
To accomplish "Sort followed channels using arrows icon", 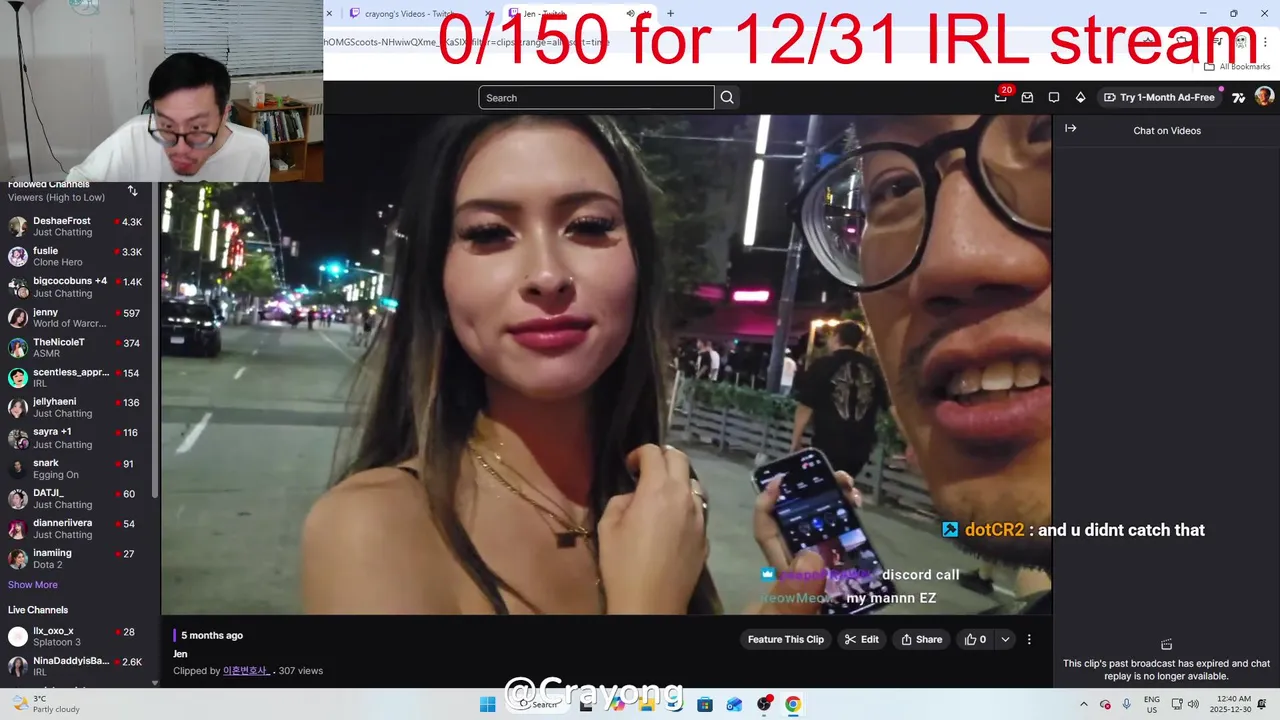I will [x=132, y=191].
